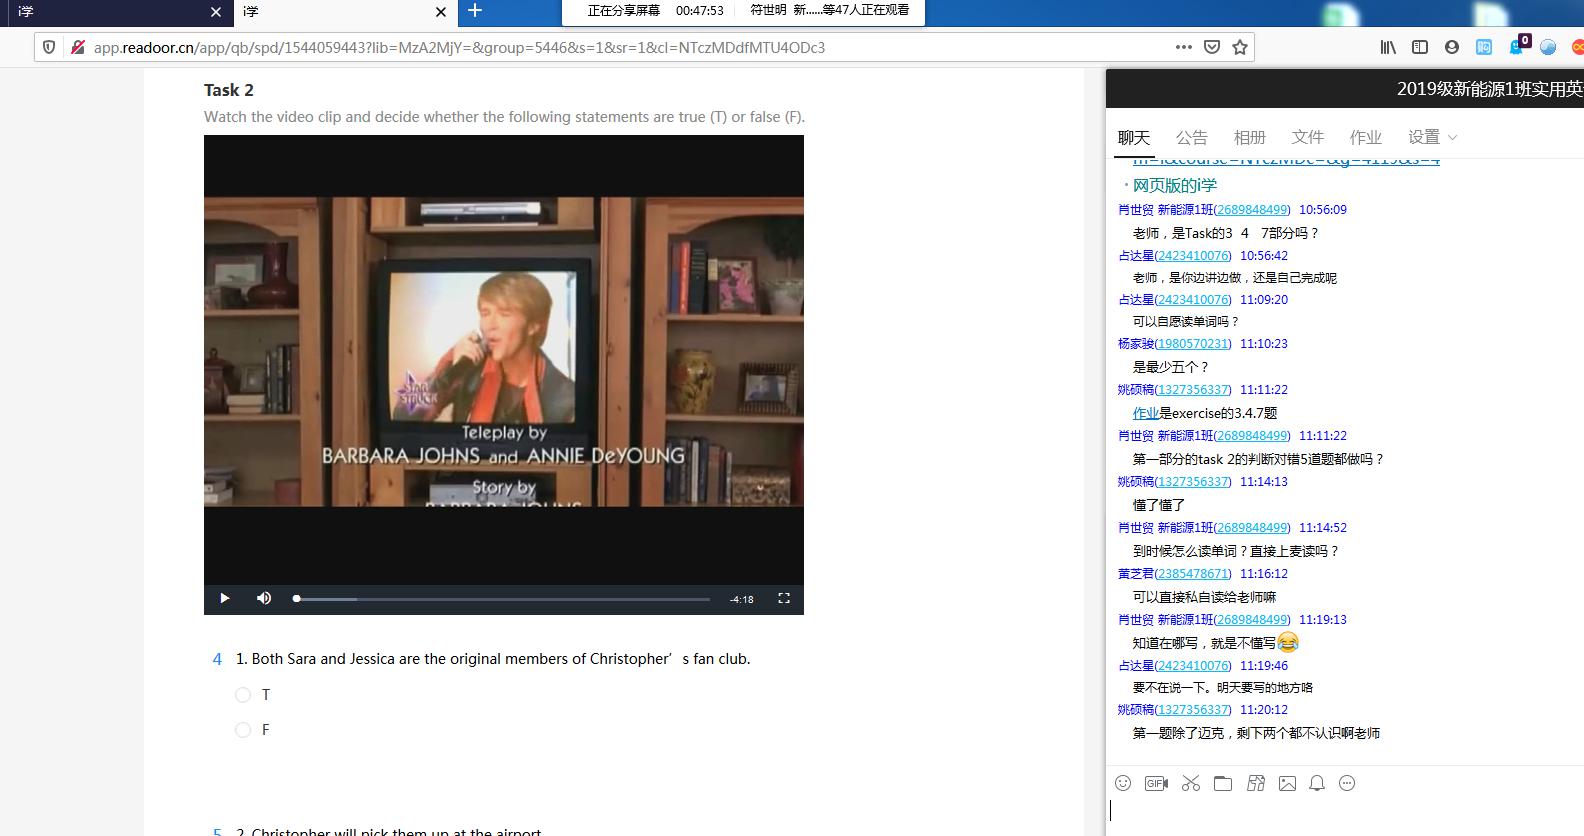Screen dimensions: 1584x836
Task: Click the message 是最少五个？
Action: tap(1171, 367)
